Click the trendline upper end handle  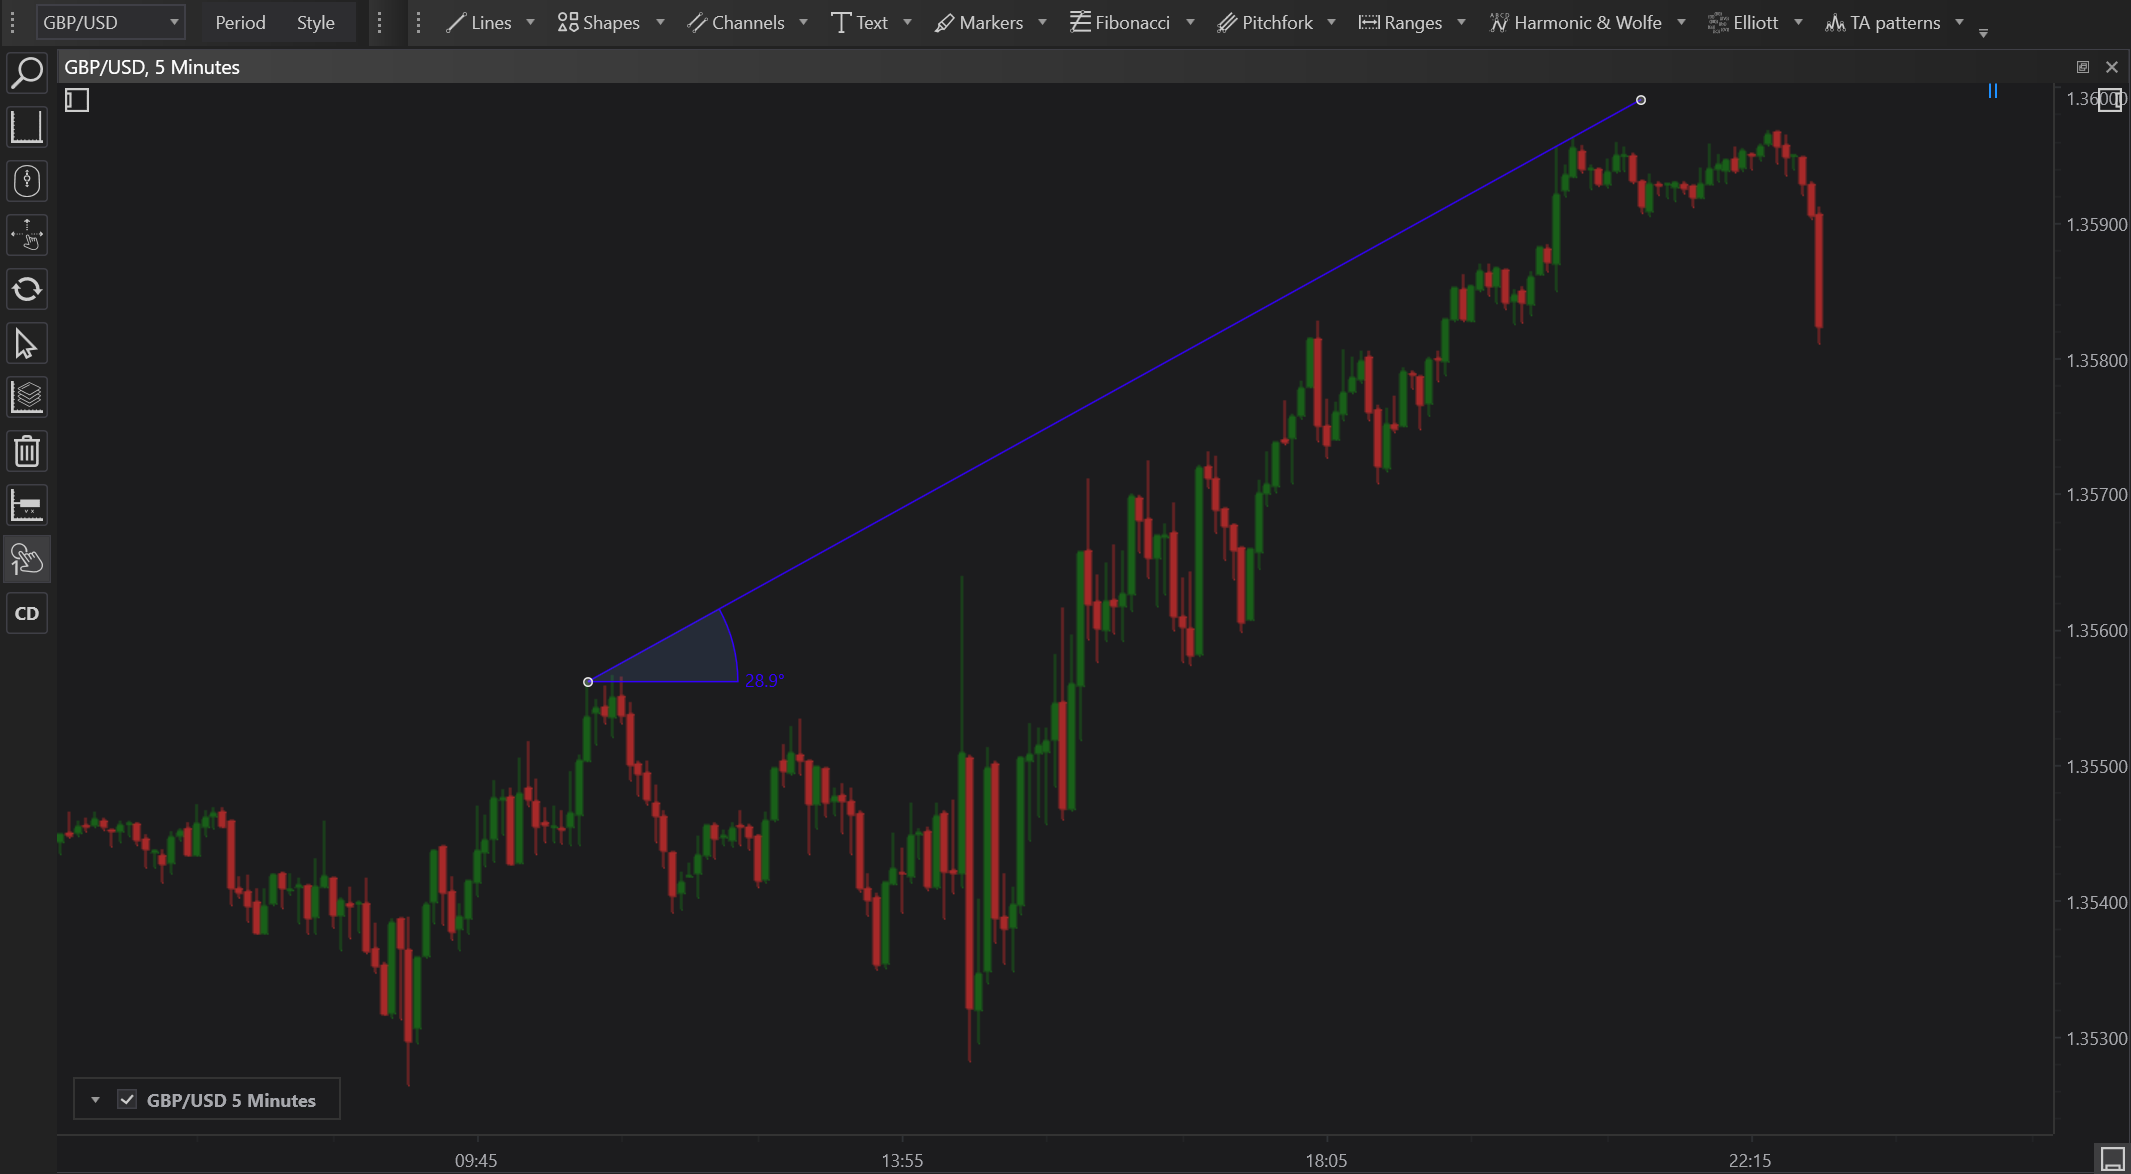(x=1641, y=100)
